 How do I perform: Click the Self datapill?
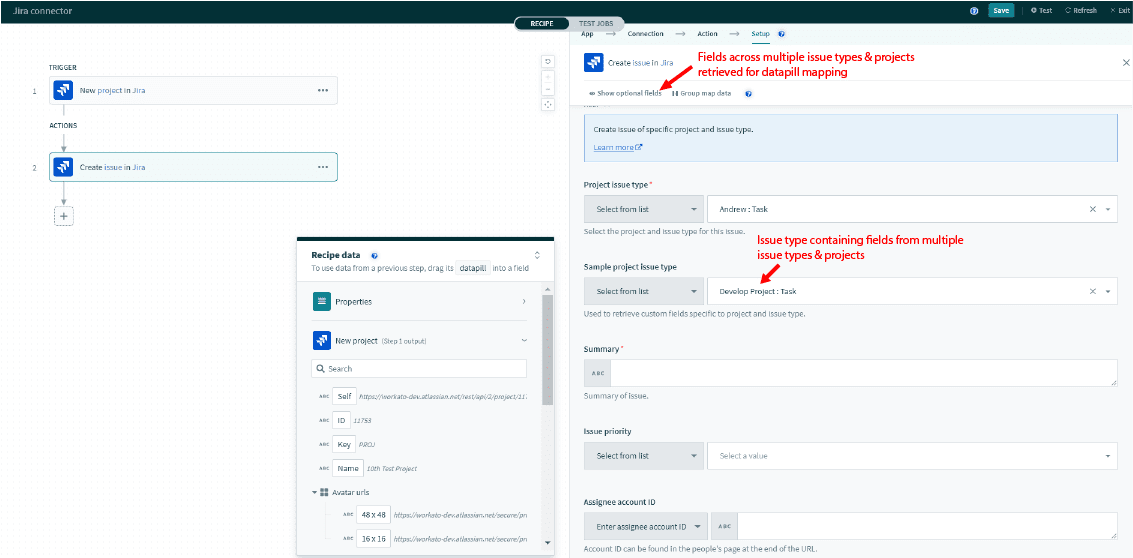(x=343, y=397)
